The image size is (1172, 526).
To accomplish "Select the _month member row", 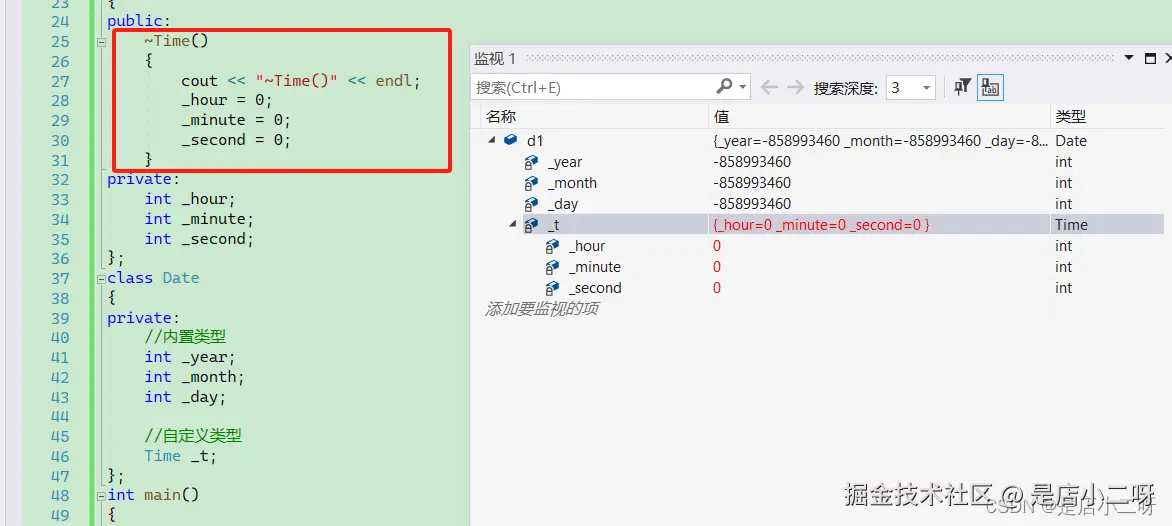I will coord(572,183).
